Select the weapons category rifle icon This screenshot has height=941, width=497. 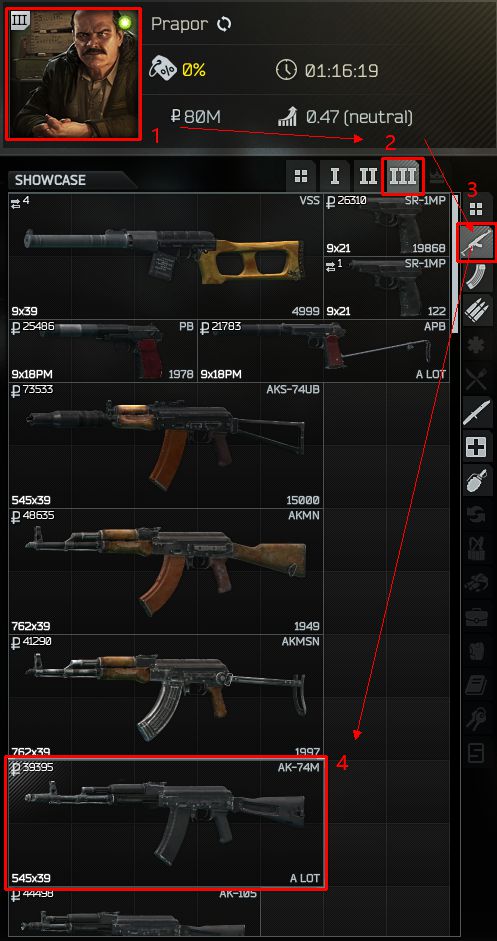coord(476,242)
